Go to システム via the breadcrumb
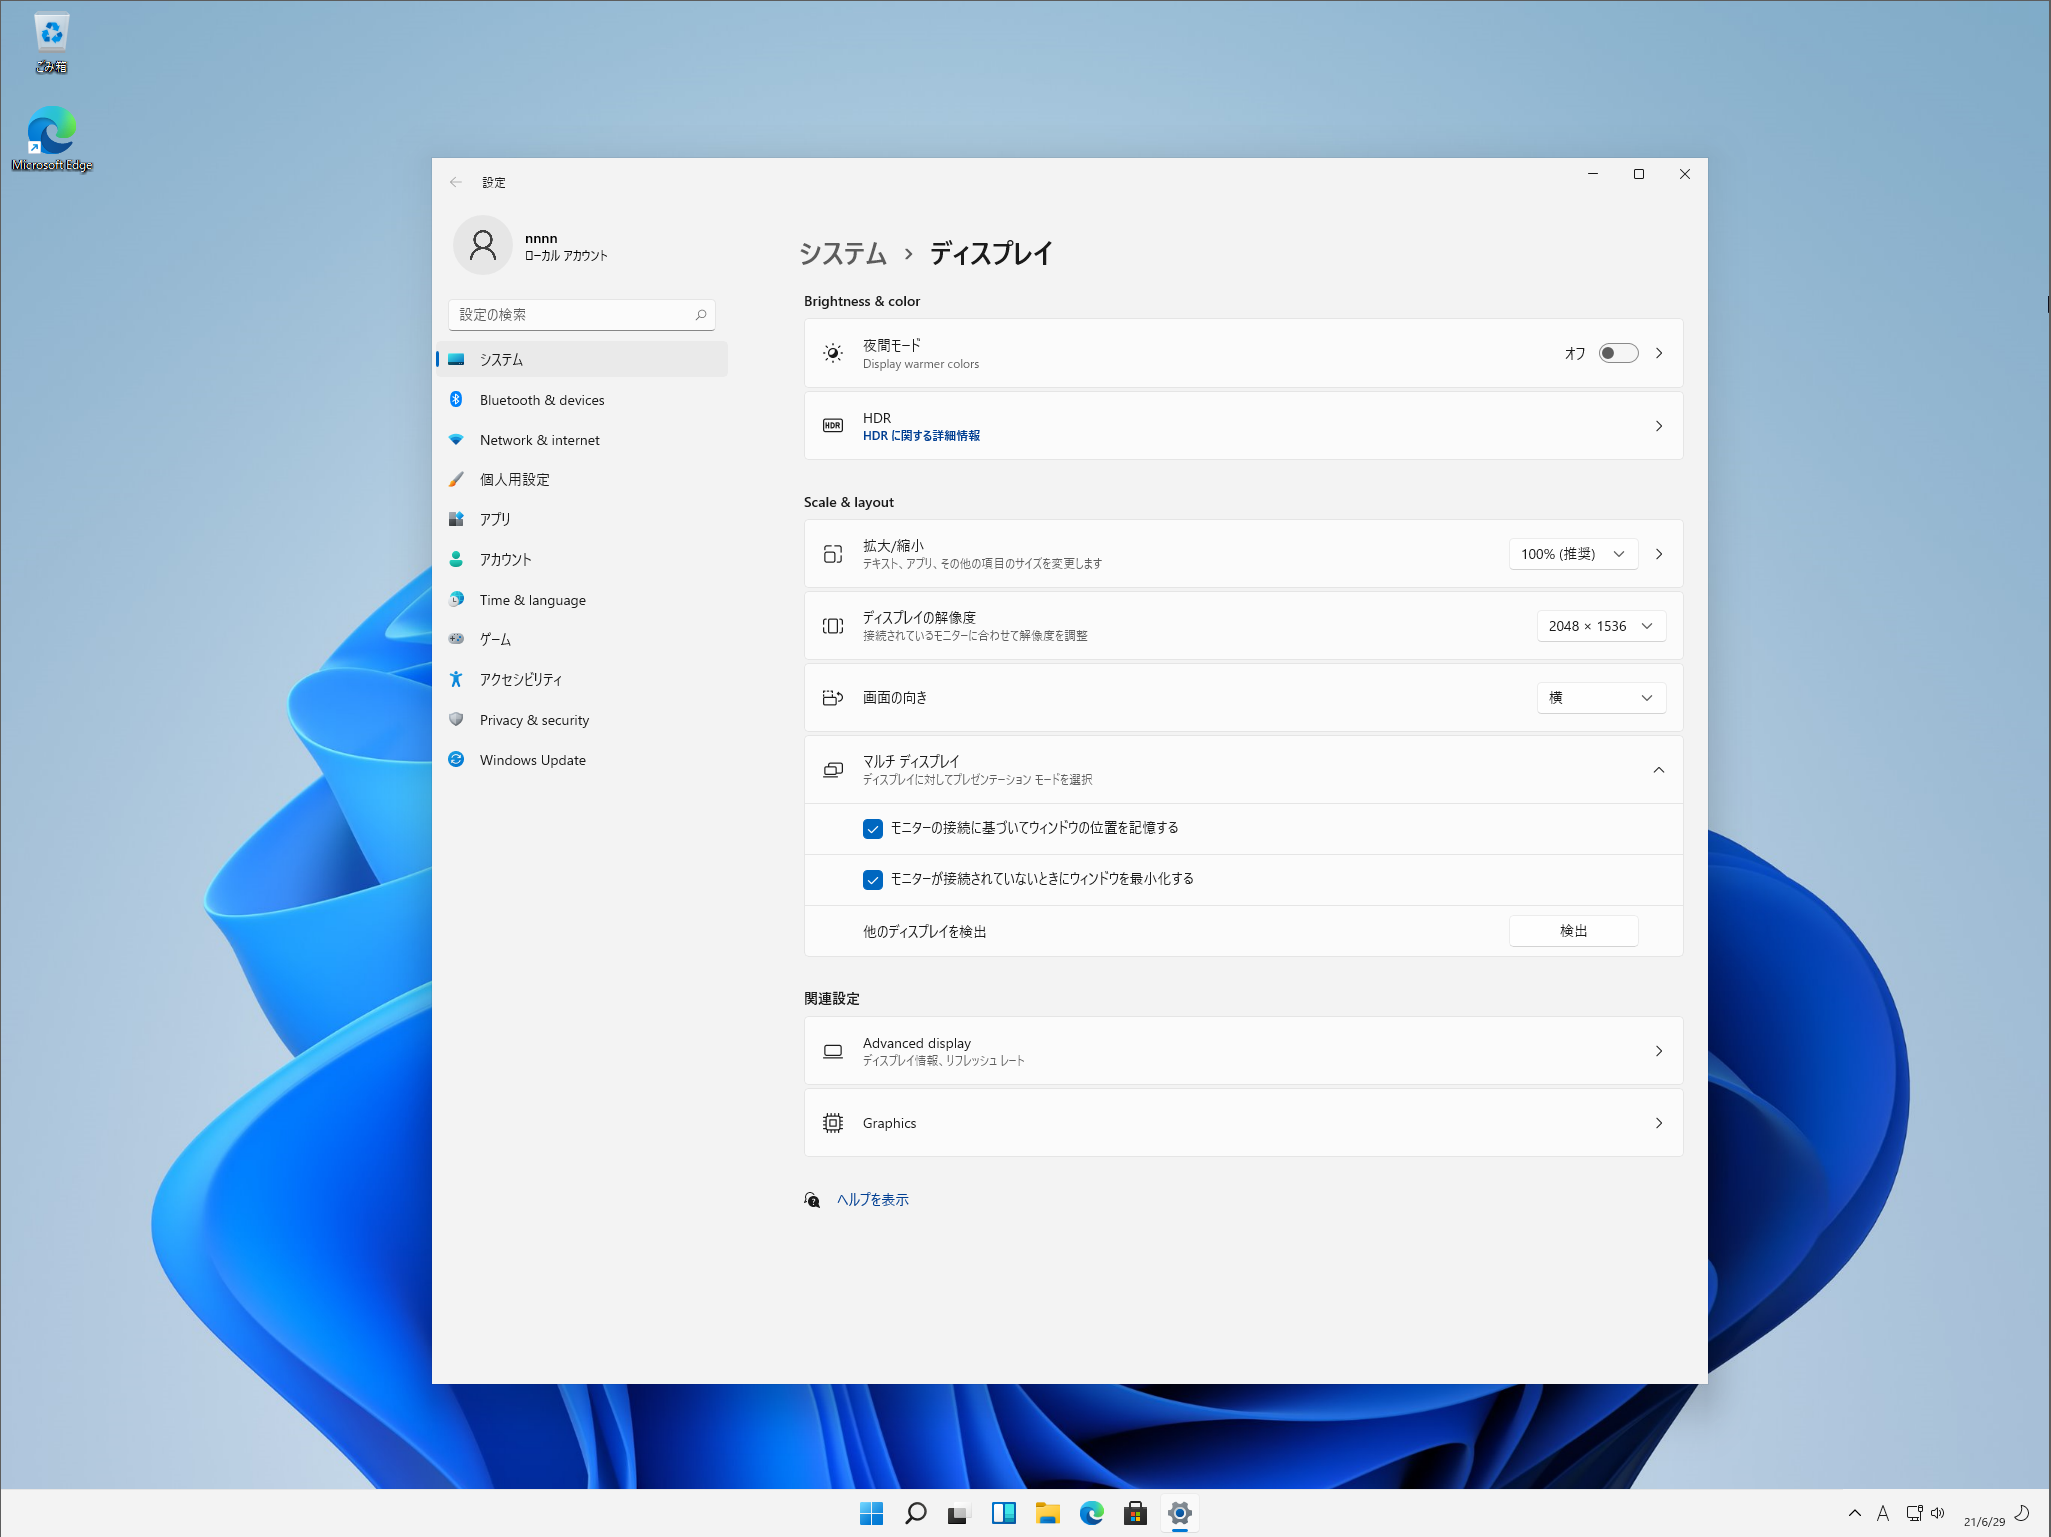 coord(843,254)
